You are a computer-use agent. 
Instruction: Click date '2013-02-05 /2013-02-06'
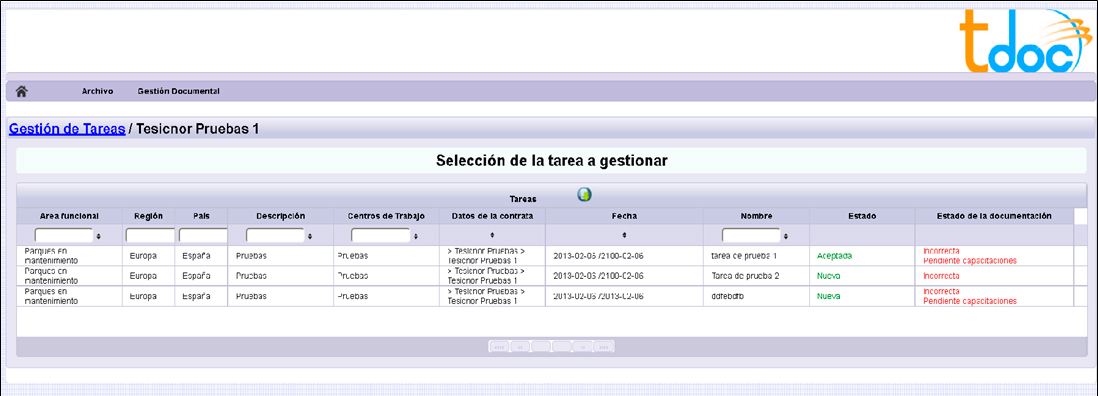pyautogui.click(x=599, y=296)
